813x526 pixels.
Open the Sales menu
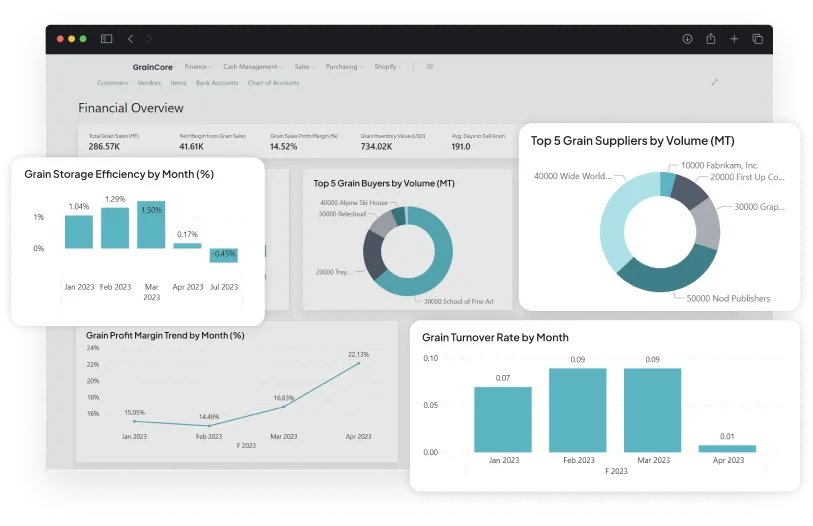(x=304, y=67)
